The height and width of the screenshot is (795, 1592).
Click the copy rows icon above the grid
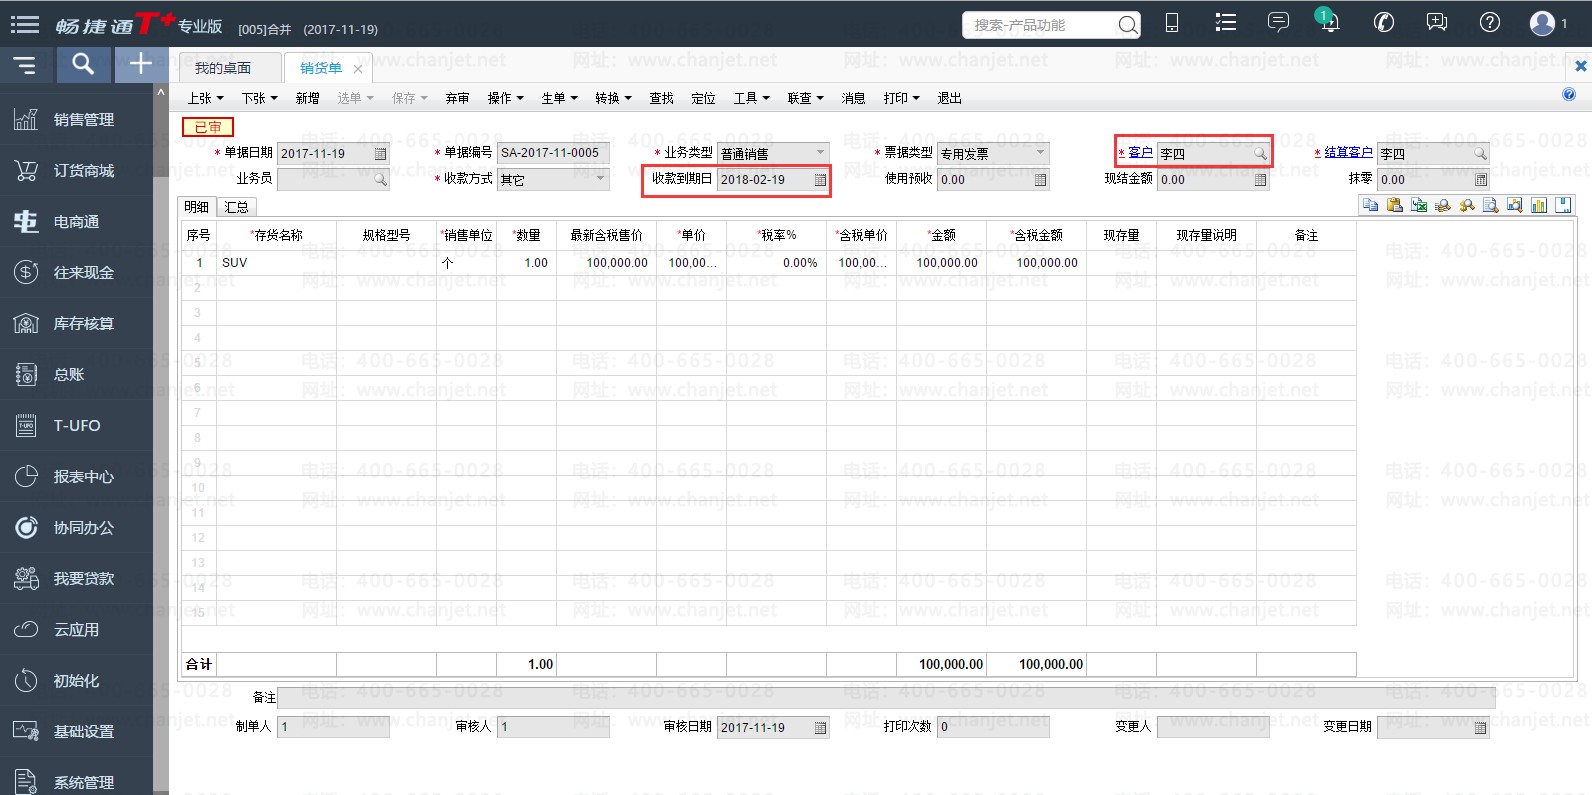coord(1370,205)
